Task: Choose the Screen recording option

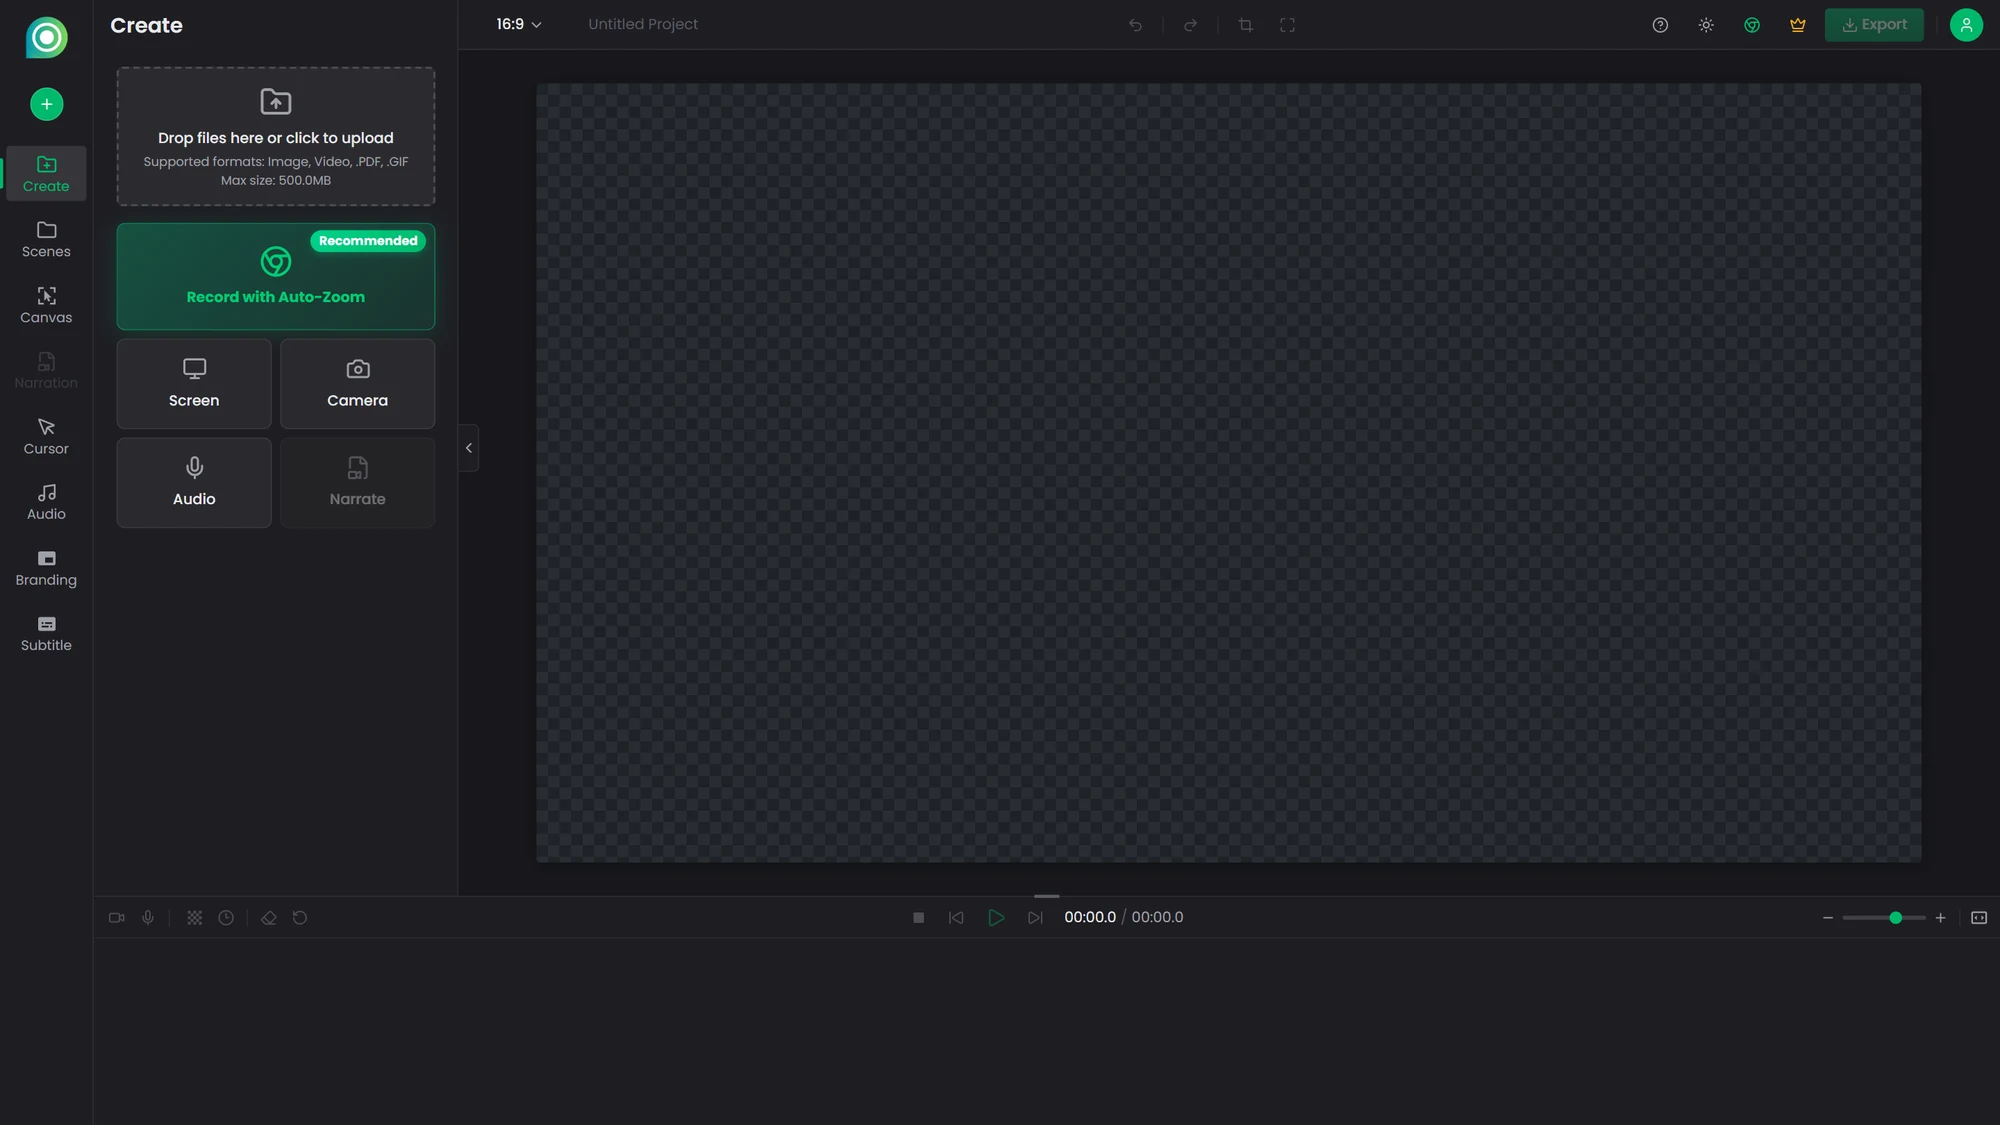Action: (194, 383)
